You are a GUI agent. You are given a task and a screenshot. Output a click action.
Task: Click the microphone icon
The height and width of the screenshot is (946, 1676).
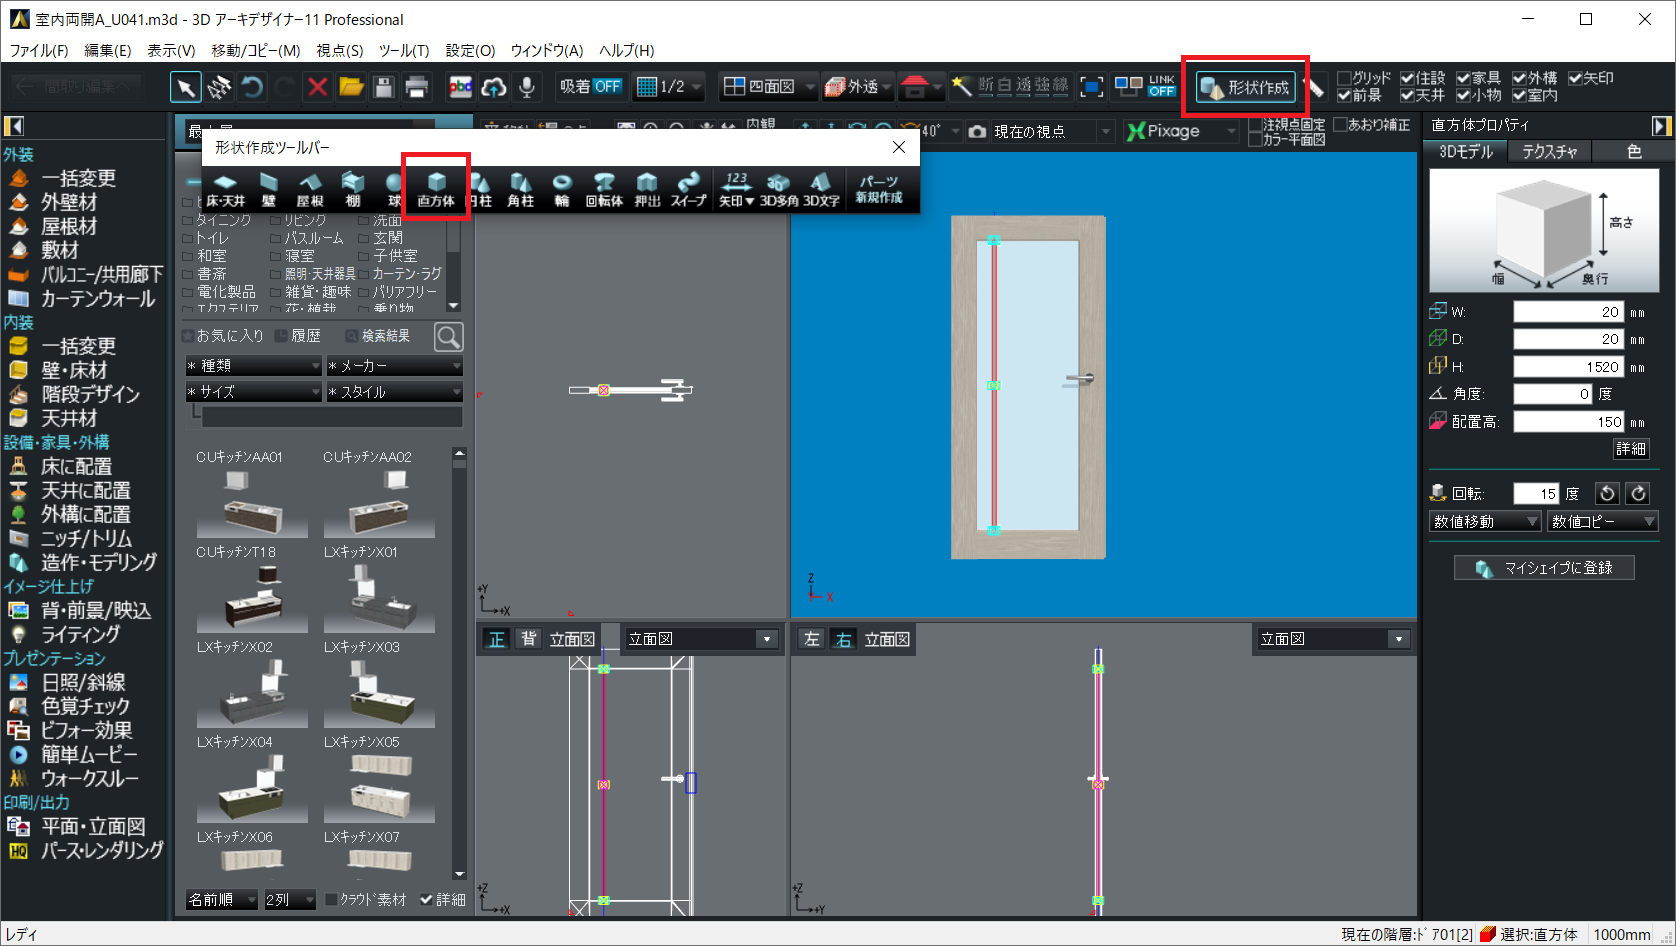(x=527, y=87)
